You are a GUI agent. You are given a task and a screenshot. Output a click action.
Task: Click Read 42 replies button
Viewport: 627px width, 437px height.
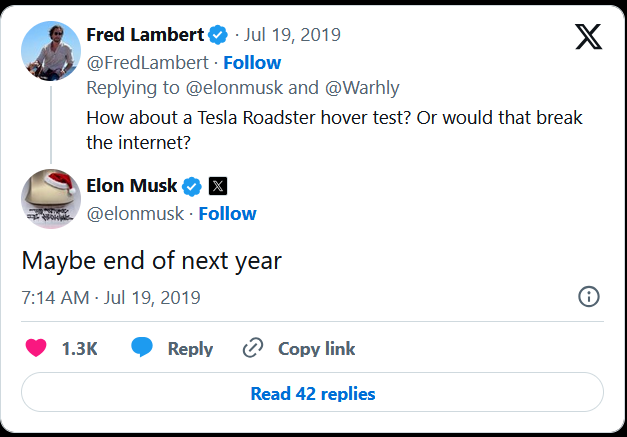tap(312, 392)
